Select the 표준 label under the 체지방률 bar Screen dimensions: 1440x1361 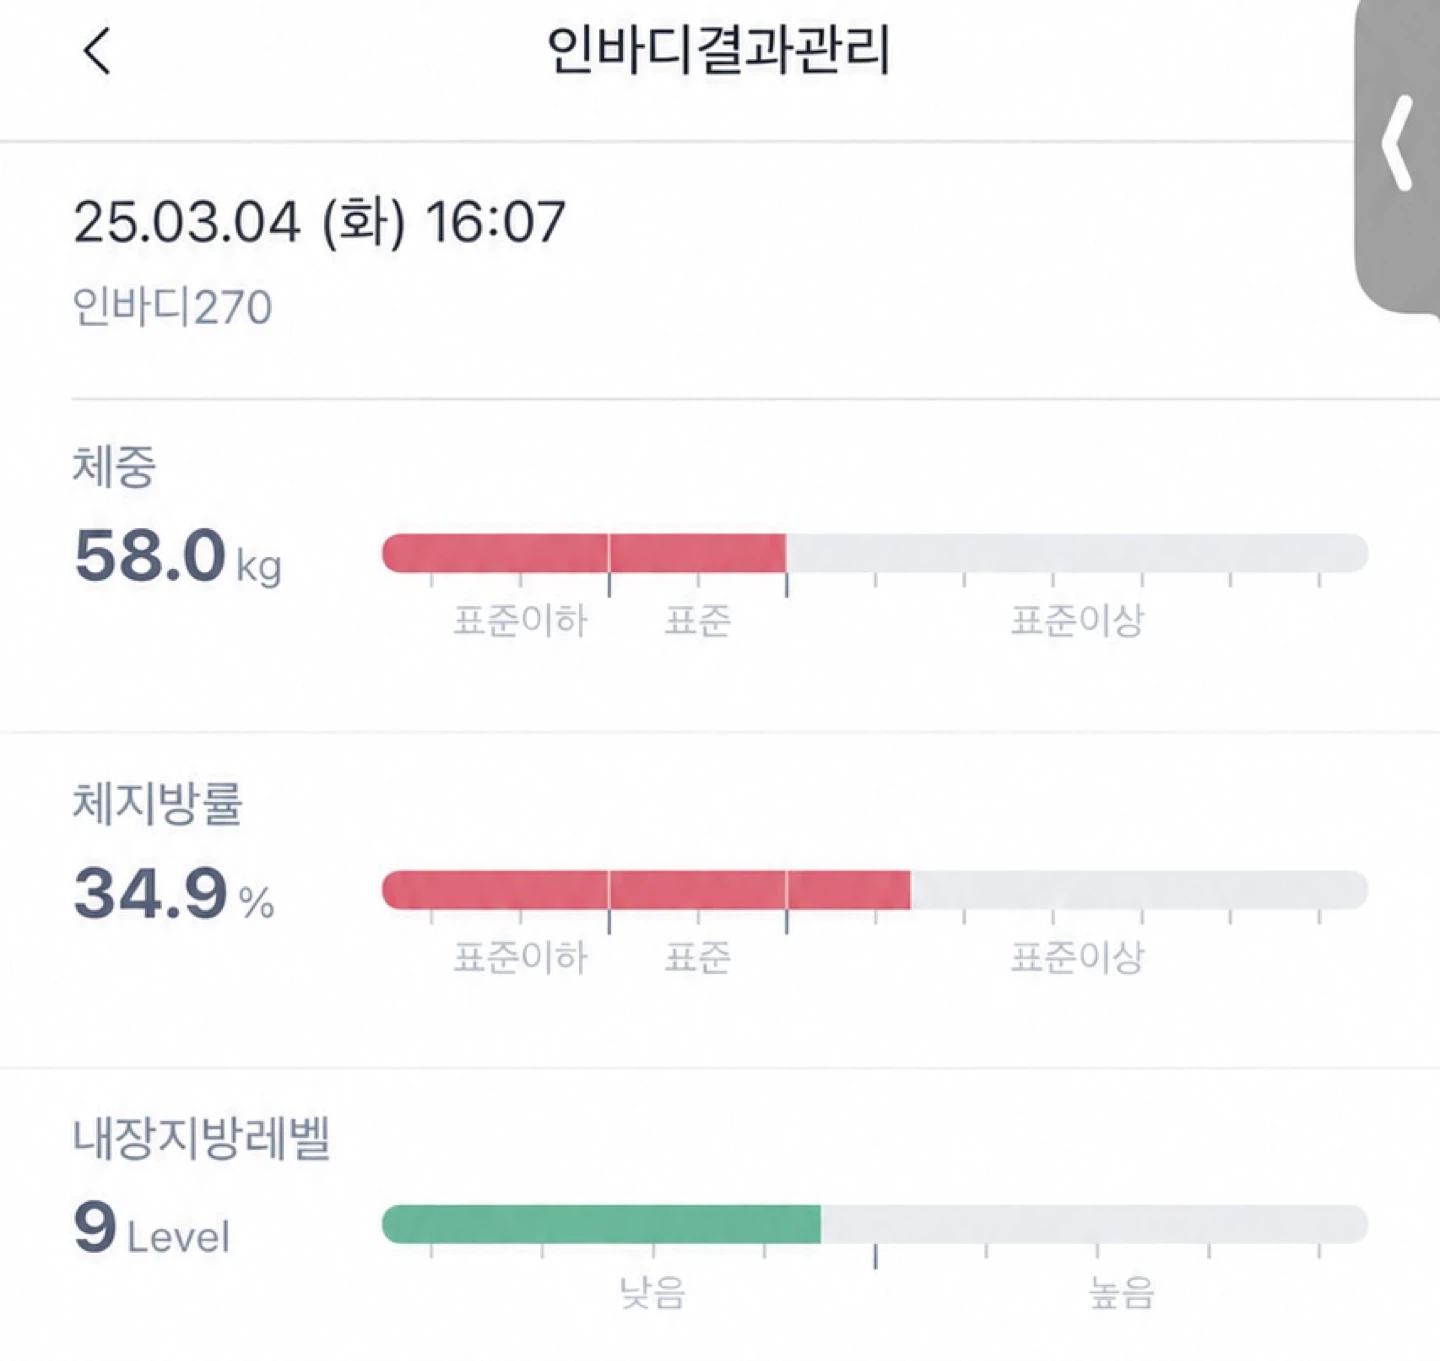pos(698,958)
